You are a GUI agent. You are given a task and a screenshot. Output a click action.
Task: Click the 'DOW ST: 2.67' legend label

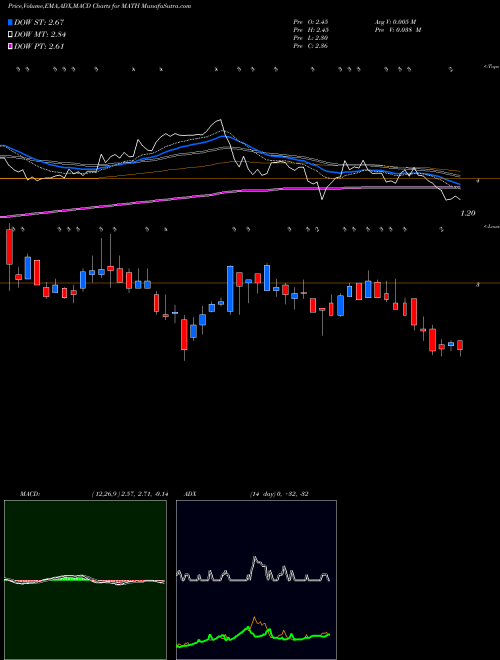click(39, 22)
